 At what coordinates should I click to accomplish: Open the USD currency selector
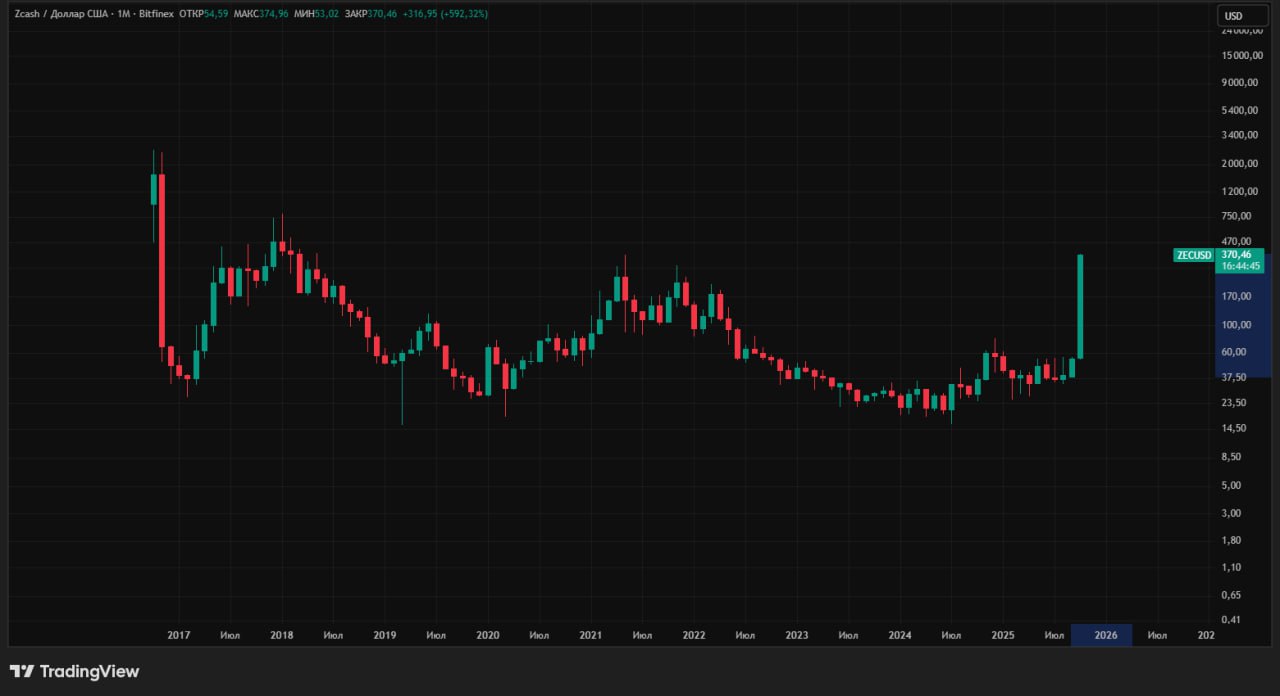pos(1233,15)
